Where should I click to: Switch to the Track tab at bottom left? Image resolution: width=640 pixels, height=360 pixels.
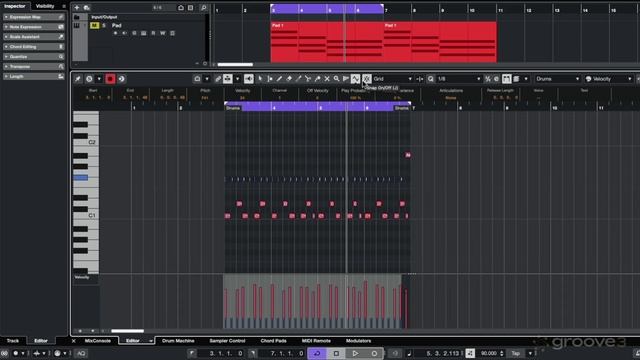[13, 340]
